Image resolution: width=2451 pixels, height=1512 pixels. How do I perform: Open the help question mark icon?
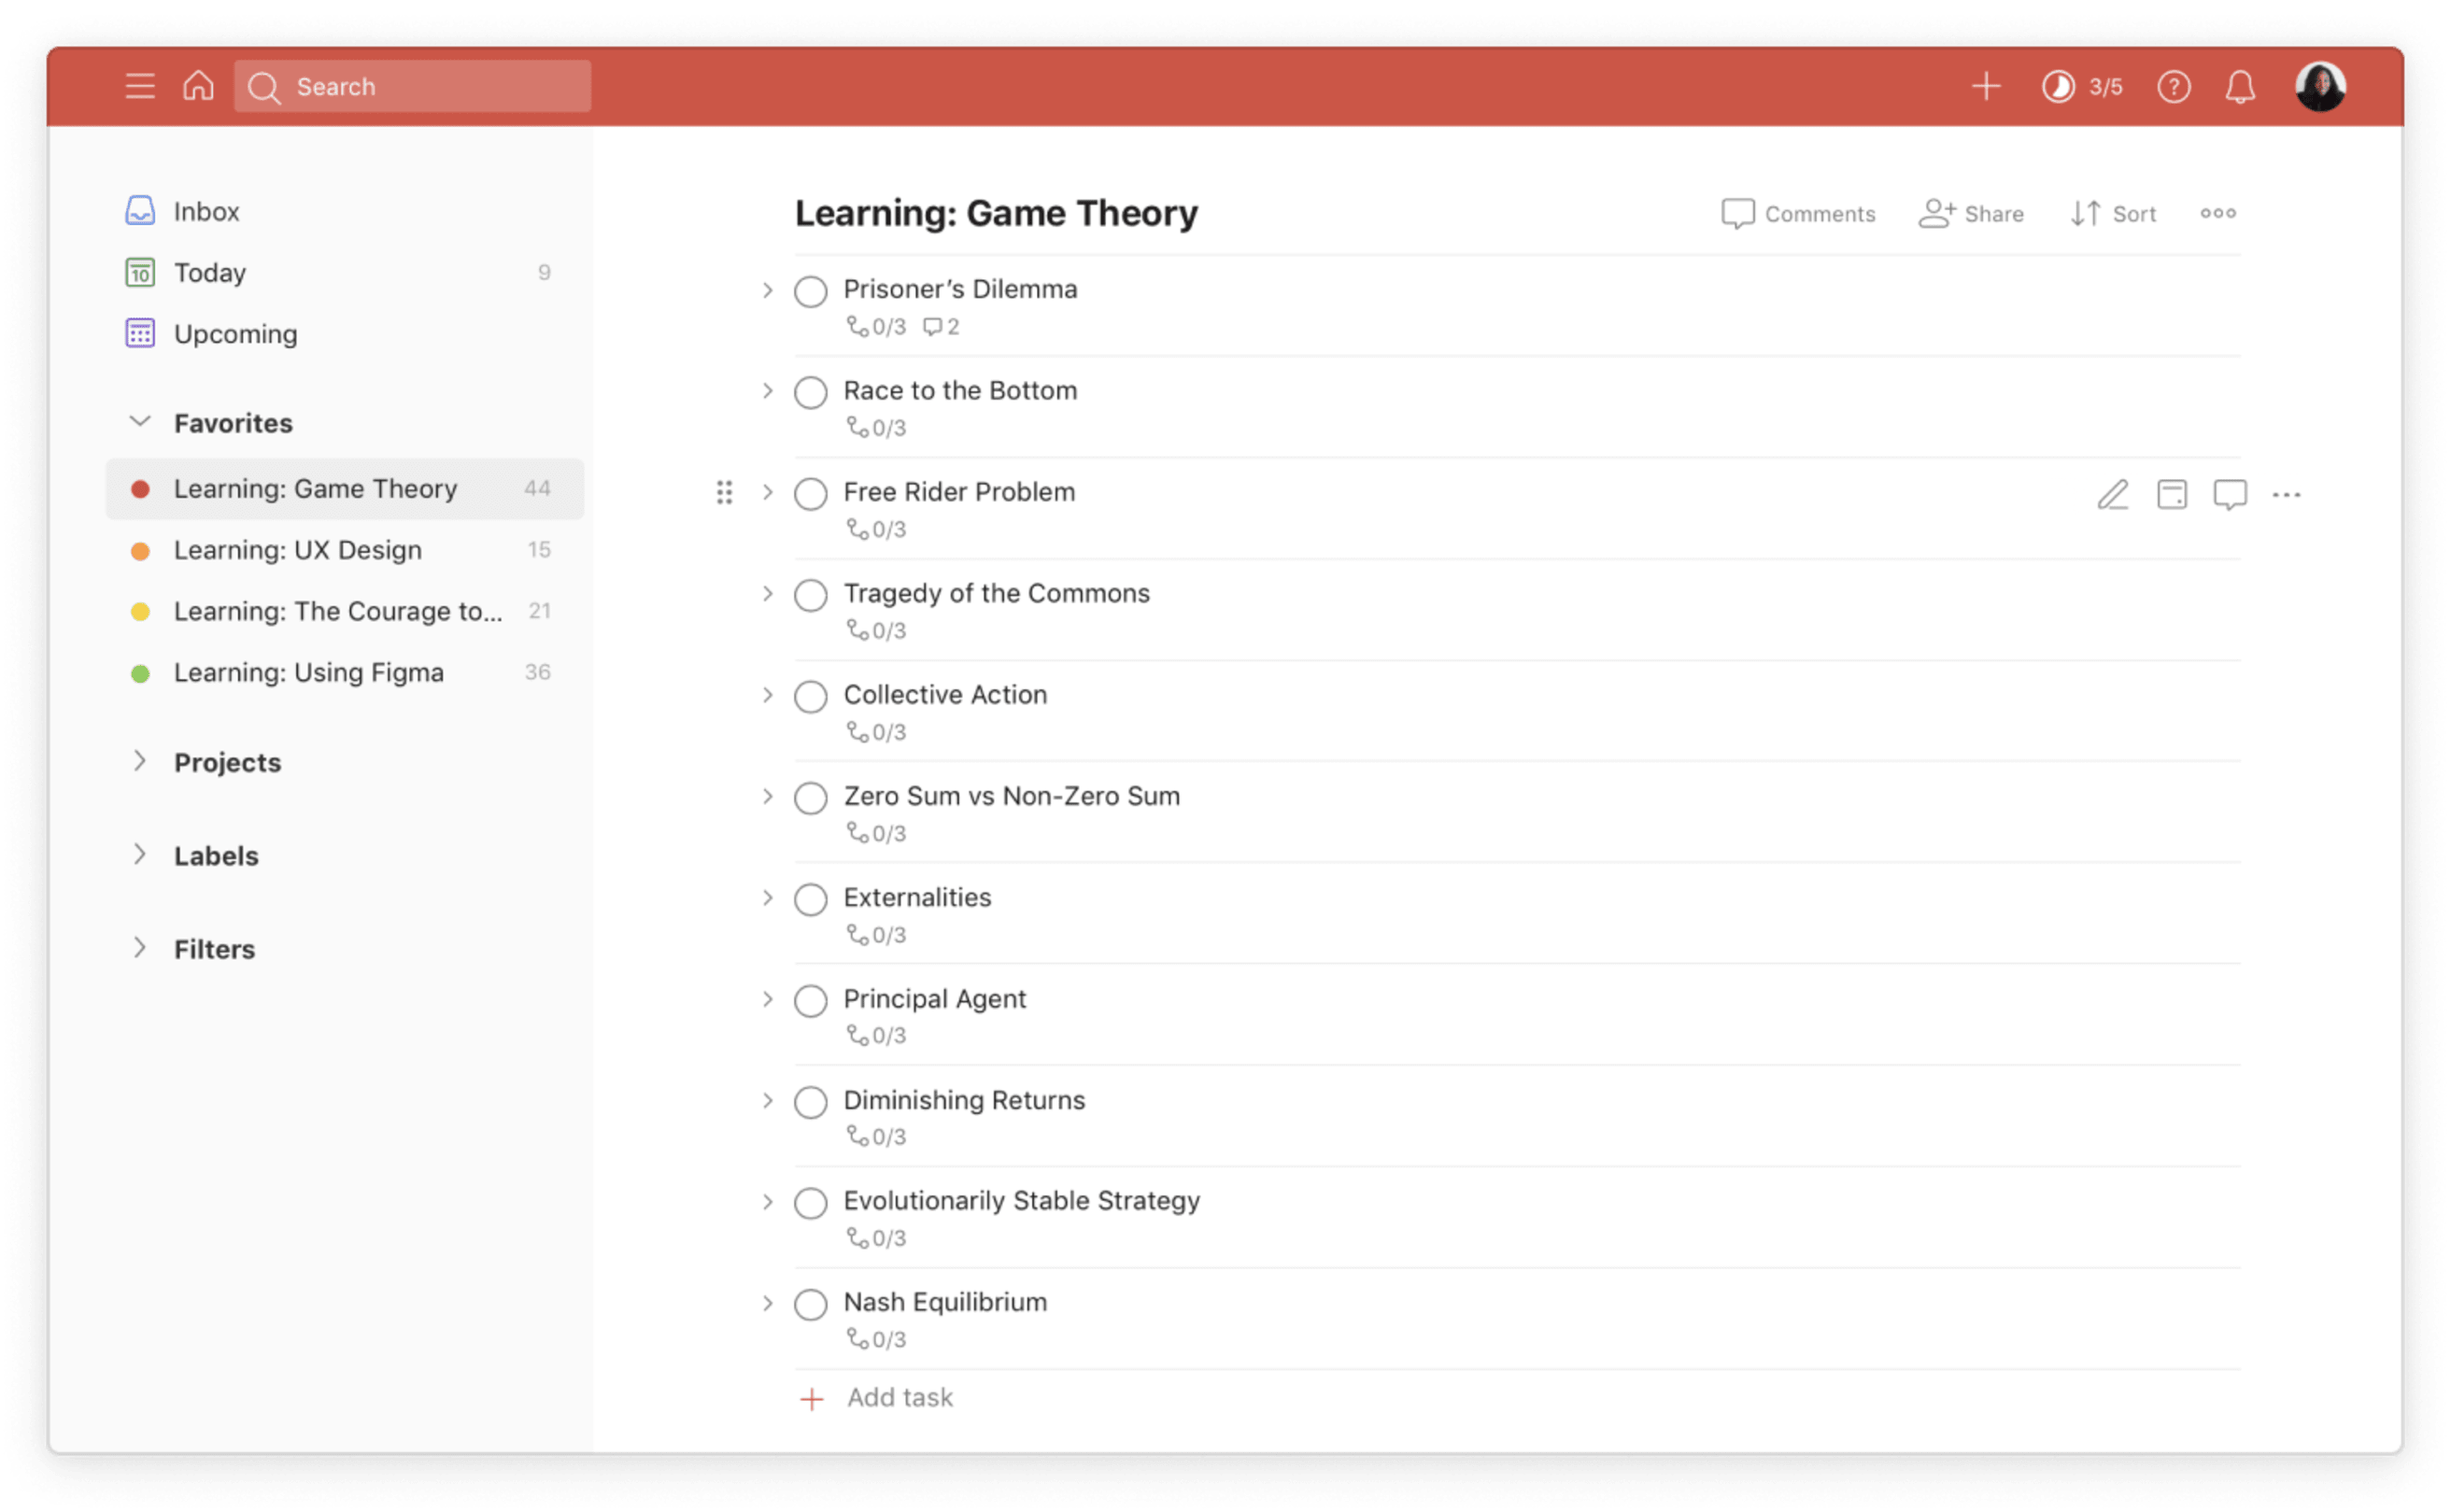pos(2173,87)
